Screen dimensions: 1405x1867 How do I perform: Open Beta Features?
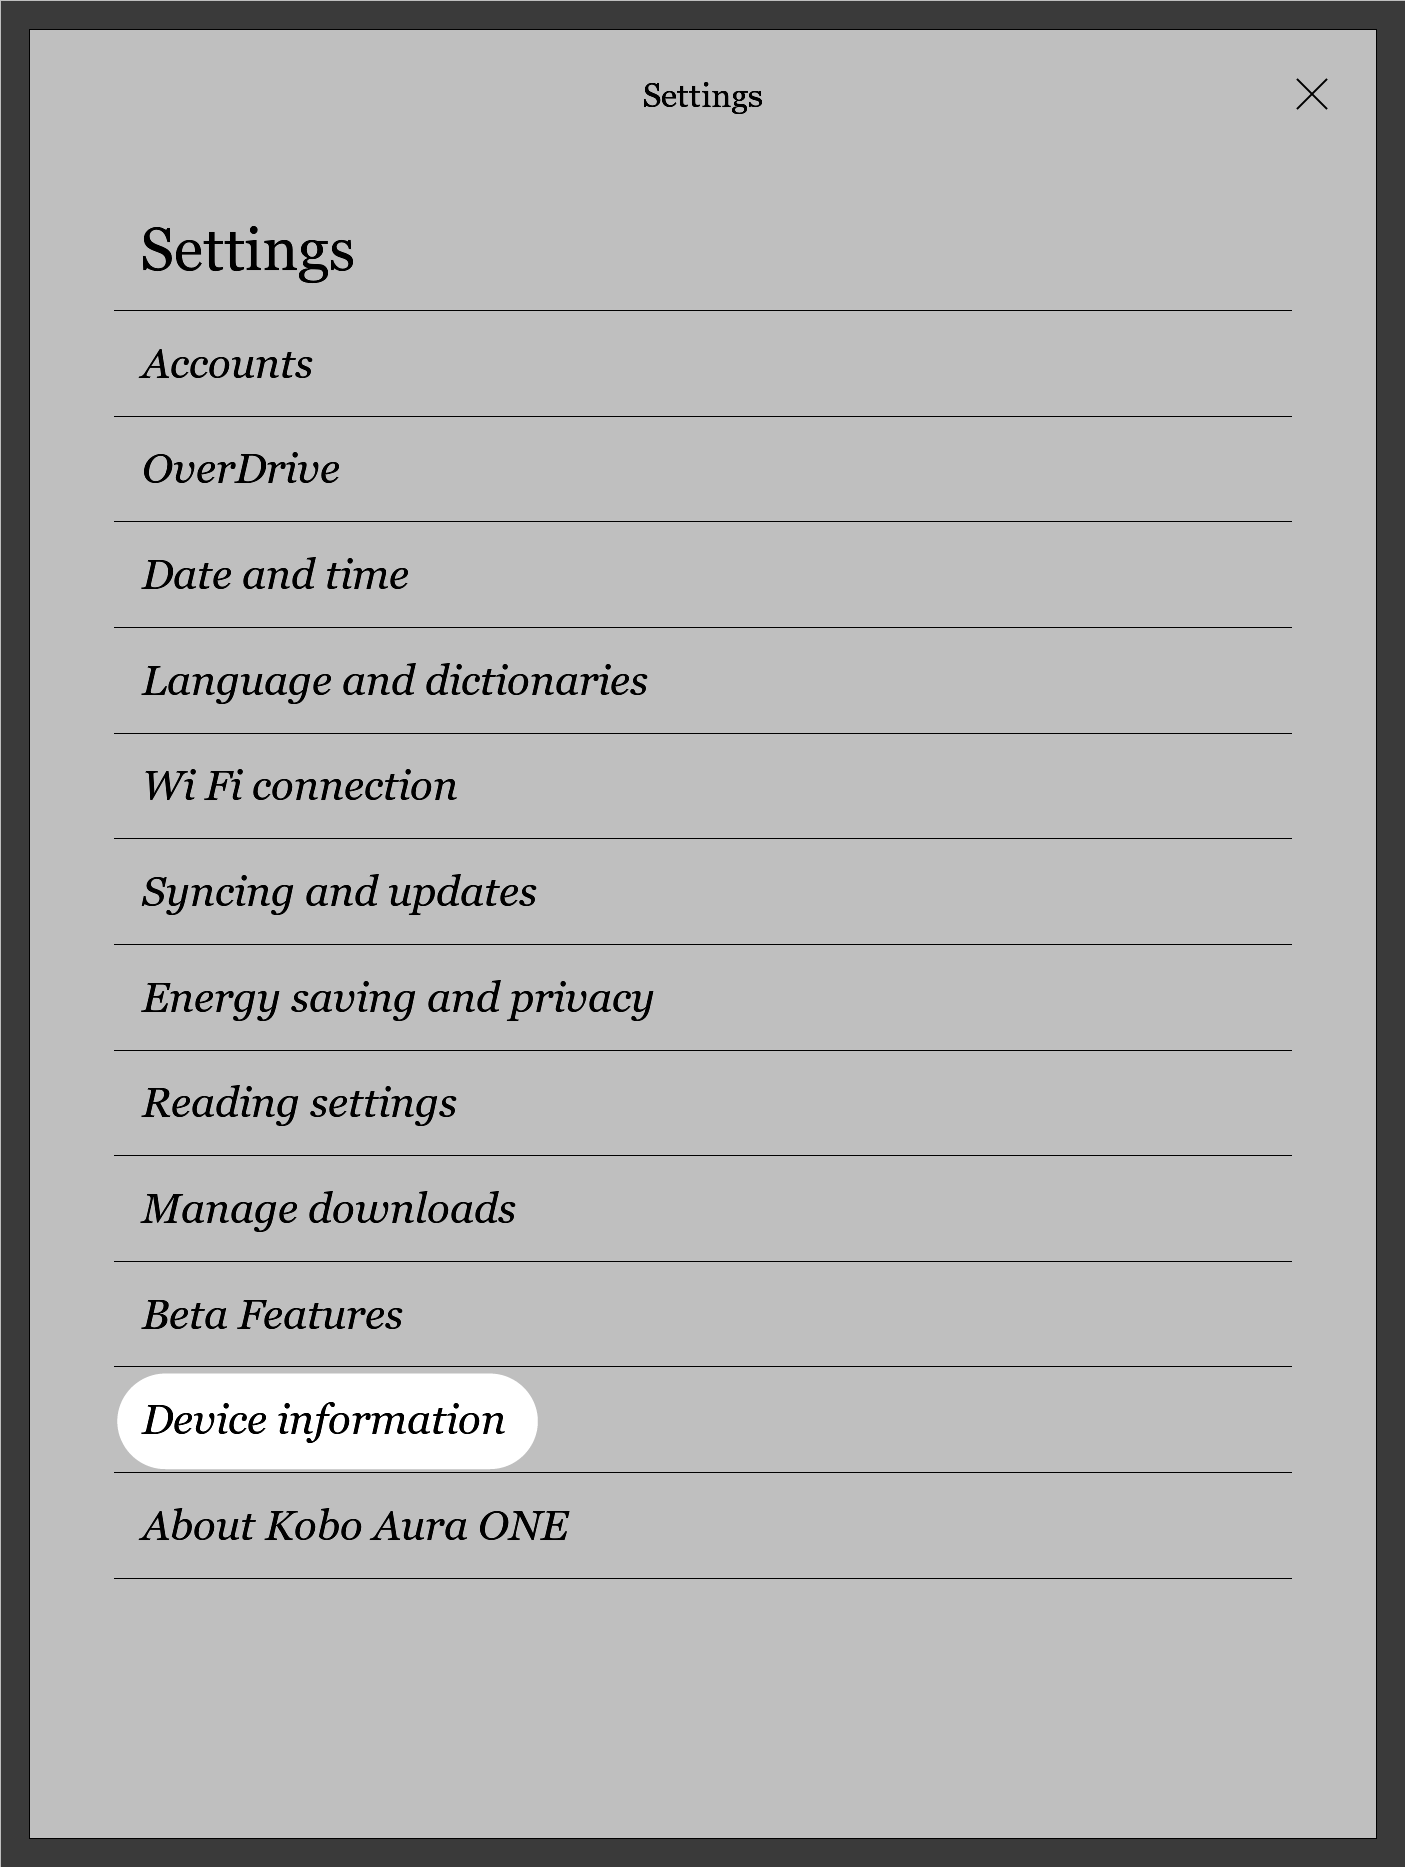[272, 1315]
